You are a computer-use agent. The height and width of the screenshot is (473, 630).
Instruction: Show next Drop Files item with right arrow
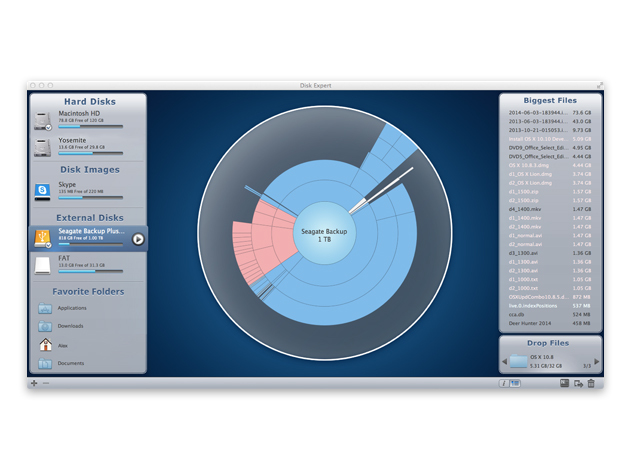click(x=597, y=362)
